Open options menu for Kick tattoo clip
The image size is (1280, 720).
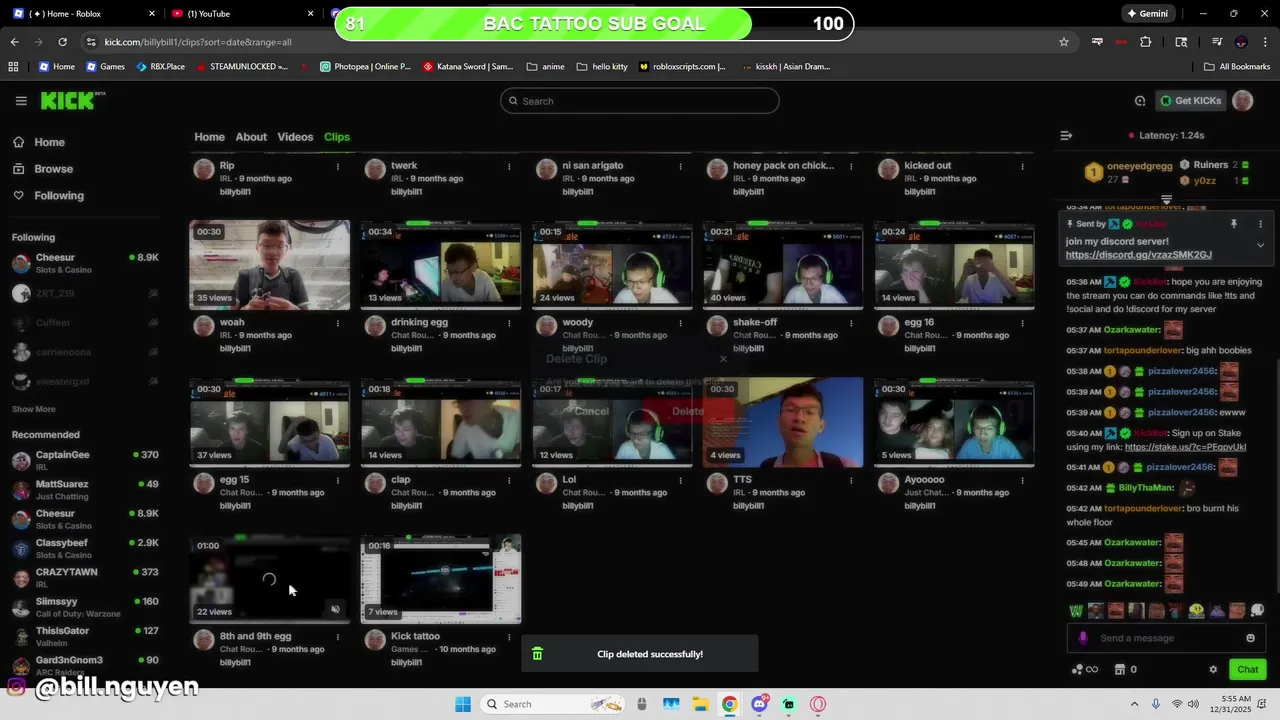coord(509,638)
